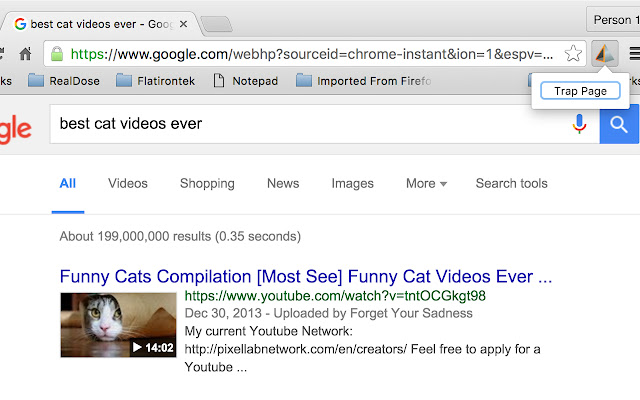The height and width of the screenshot is (400, 640).
Task: Switch to the Videos results tab
Action: click(x=128, y=183)
